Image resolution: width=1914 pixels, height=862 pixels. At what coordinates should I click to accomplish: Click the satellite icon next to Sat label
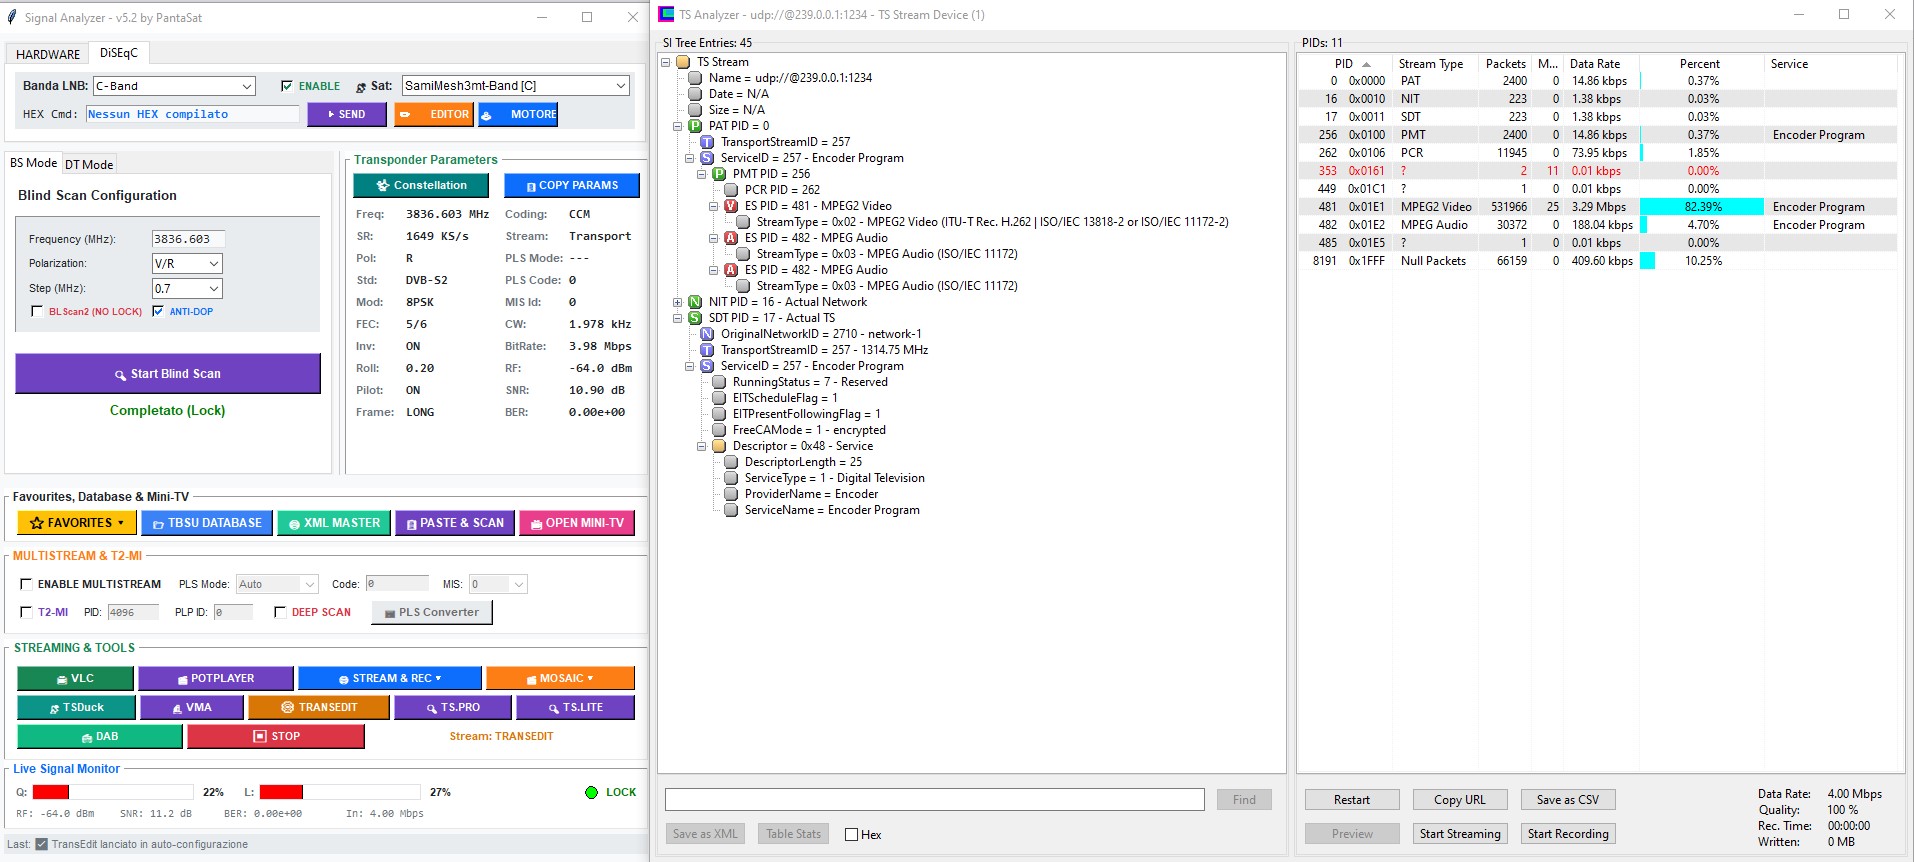(361, 87)
